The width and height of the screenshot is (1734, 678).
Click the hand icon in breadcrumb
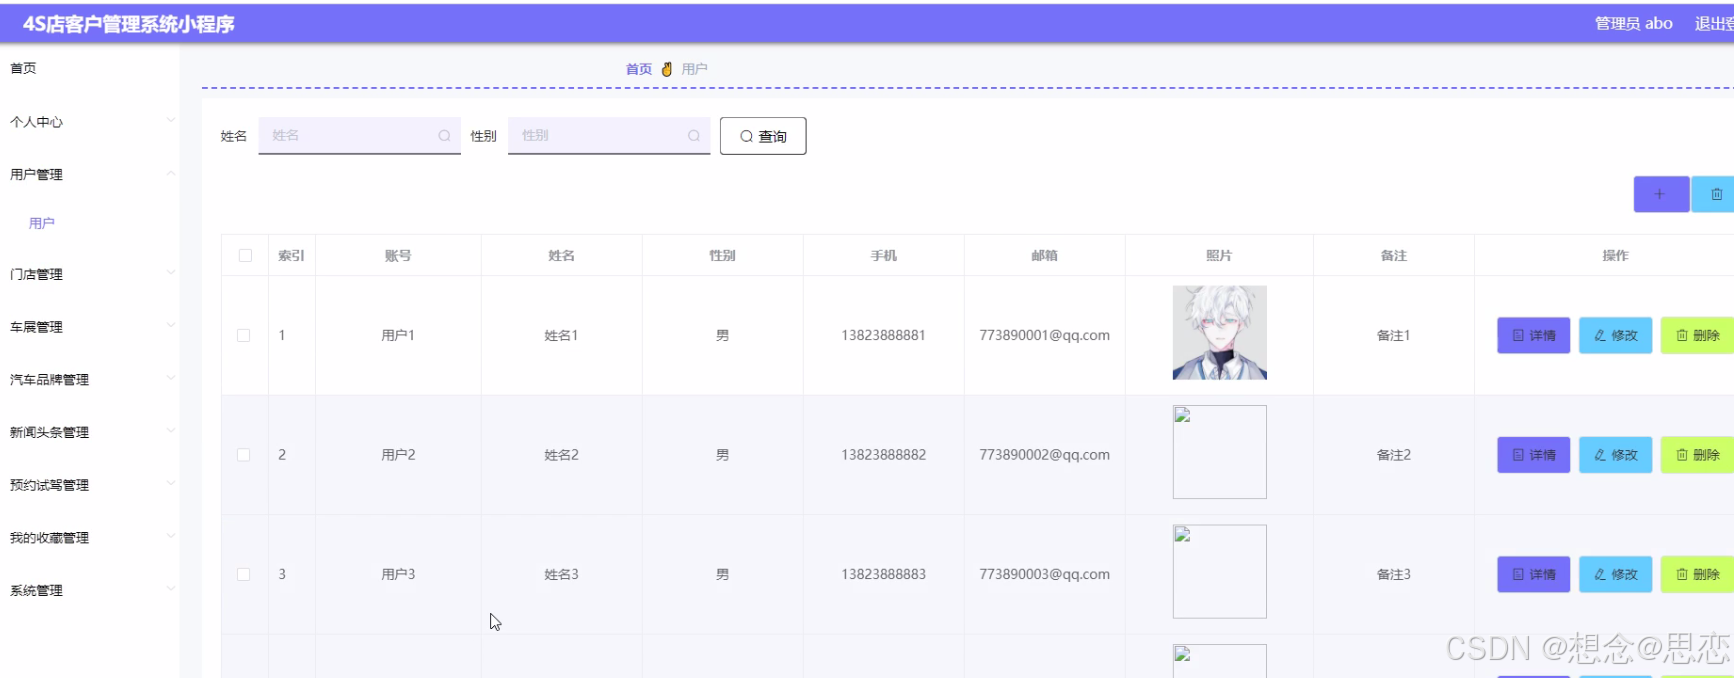coord(667,69)
